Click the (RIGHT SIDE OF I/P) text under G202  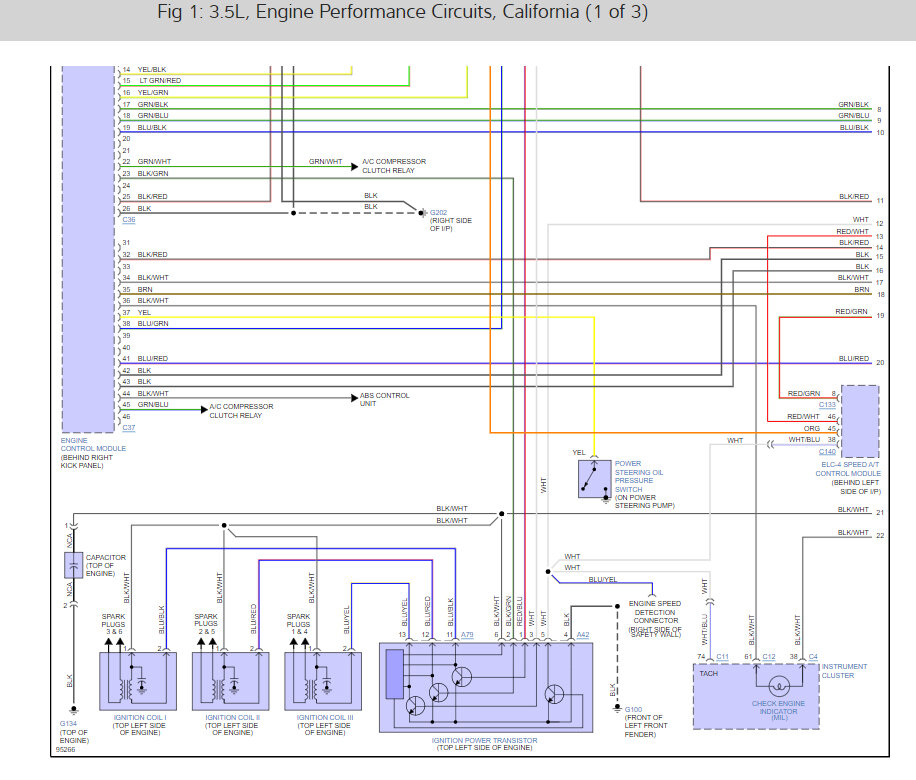(x=450, y=224)
